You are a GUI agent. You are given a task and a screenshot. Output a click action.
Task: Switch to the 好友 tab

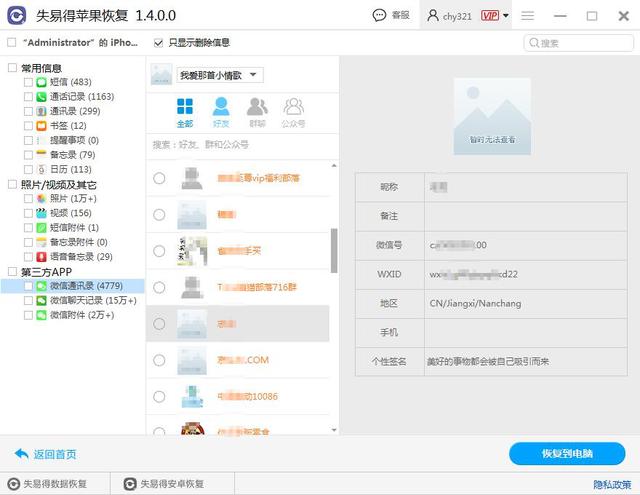tap(221, 113)
